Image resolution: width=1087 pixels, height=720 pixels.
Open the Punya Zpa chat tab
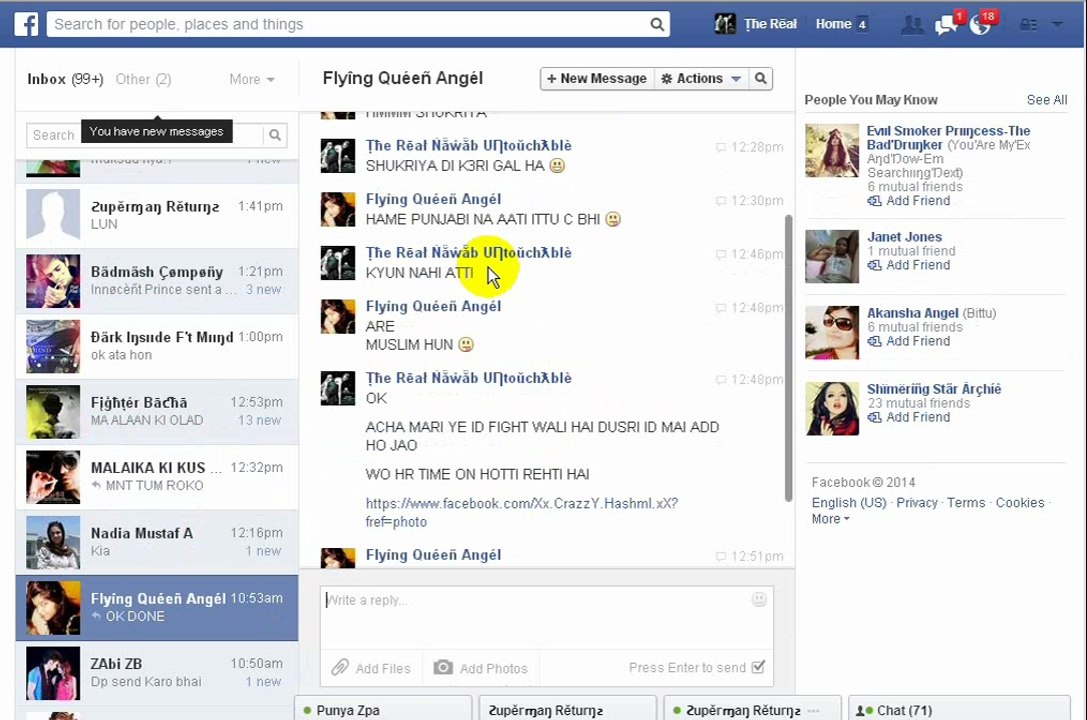[x=383, y=710]
